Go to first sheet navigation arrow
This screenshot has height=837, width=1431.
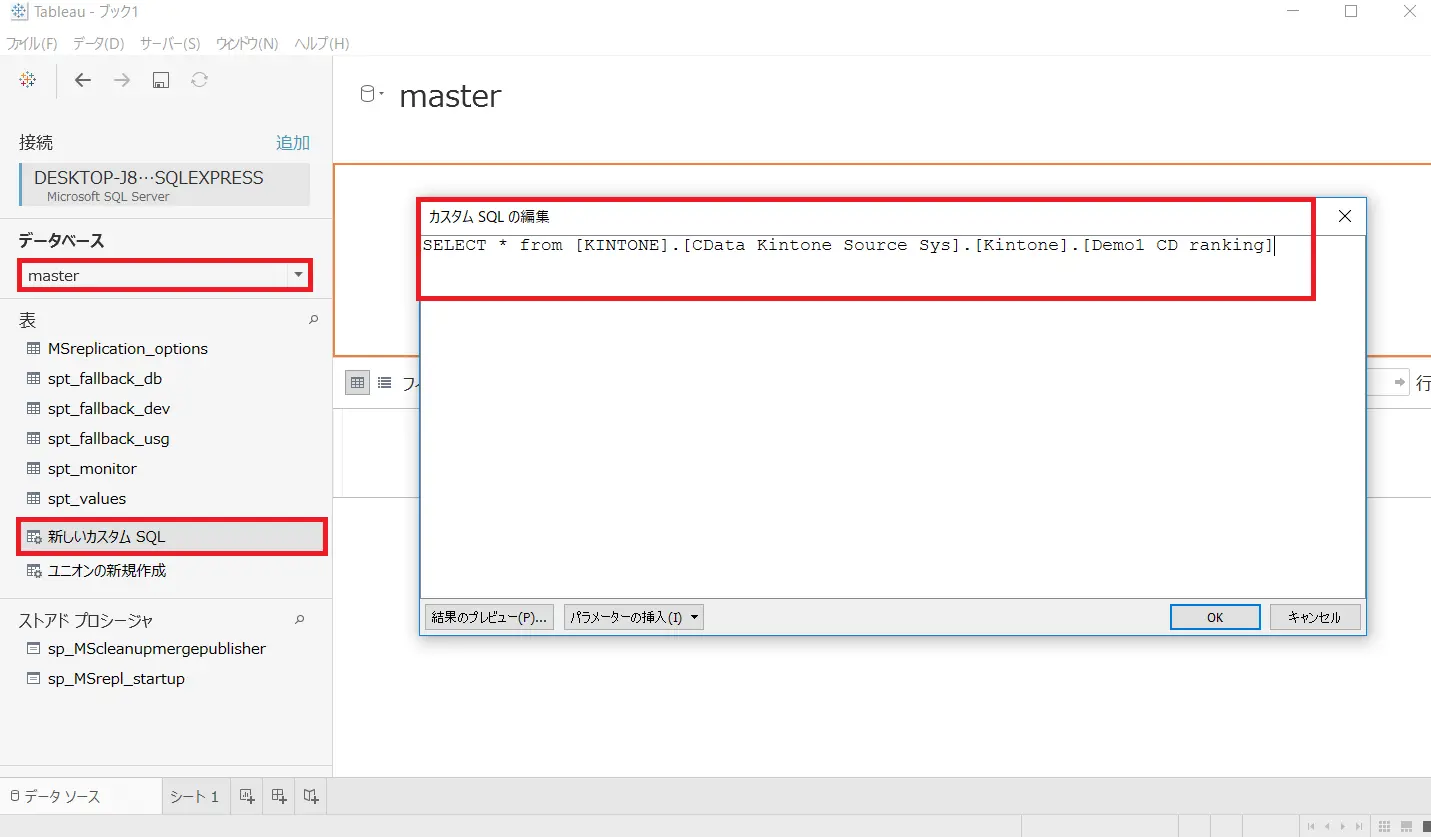(1312, 826)
